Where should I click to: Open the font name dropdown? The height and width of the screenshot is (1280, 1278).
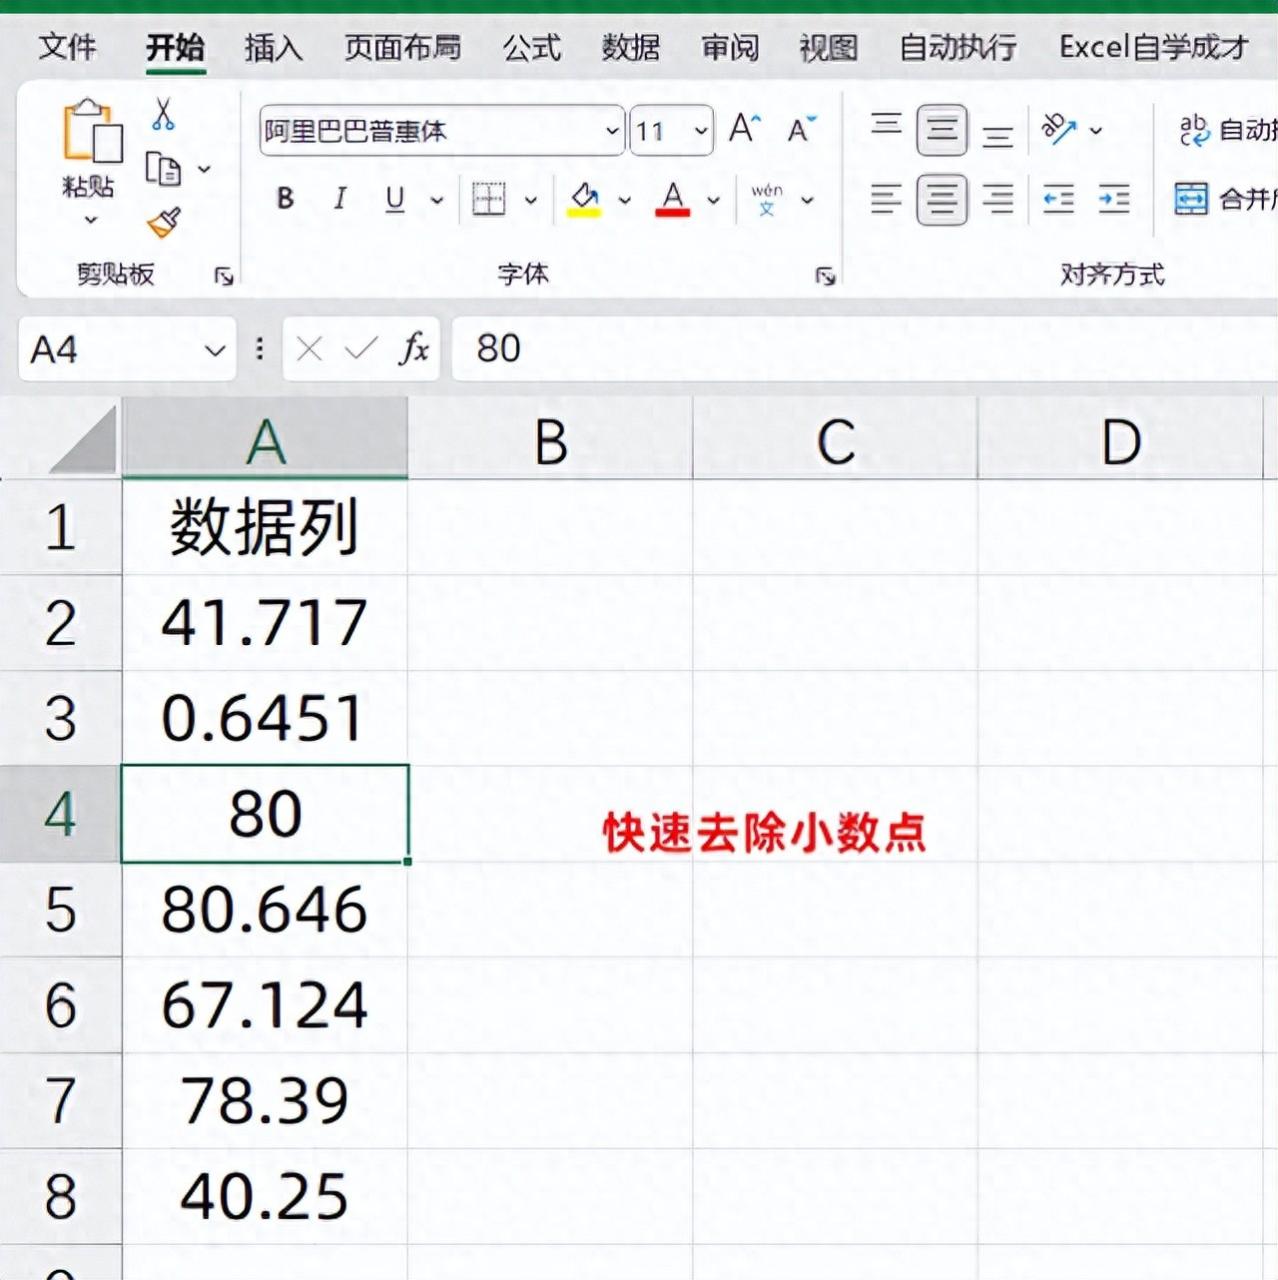click(612, 131)
